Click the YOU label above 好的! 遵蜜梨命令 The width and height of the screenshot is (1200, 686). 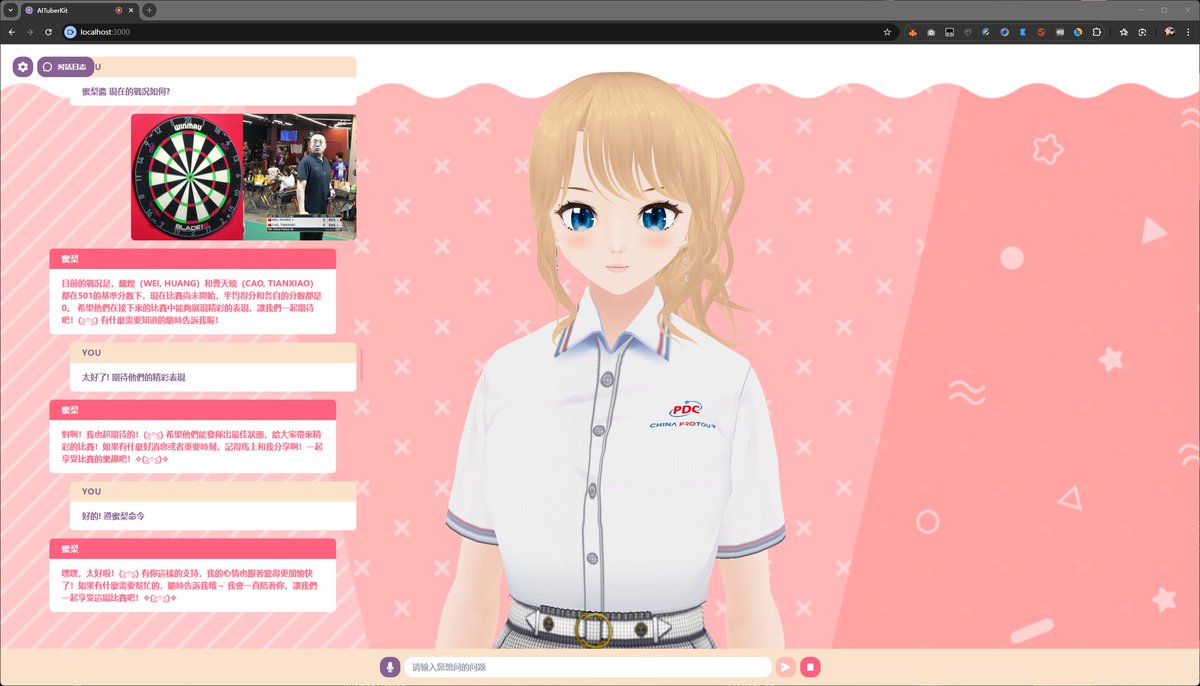point(91,492)
